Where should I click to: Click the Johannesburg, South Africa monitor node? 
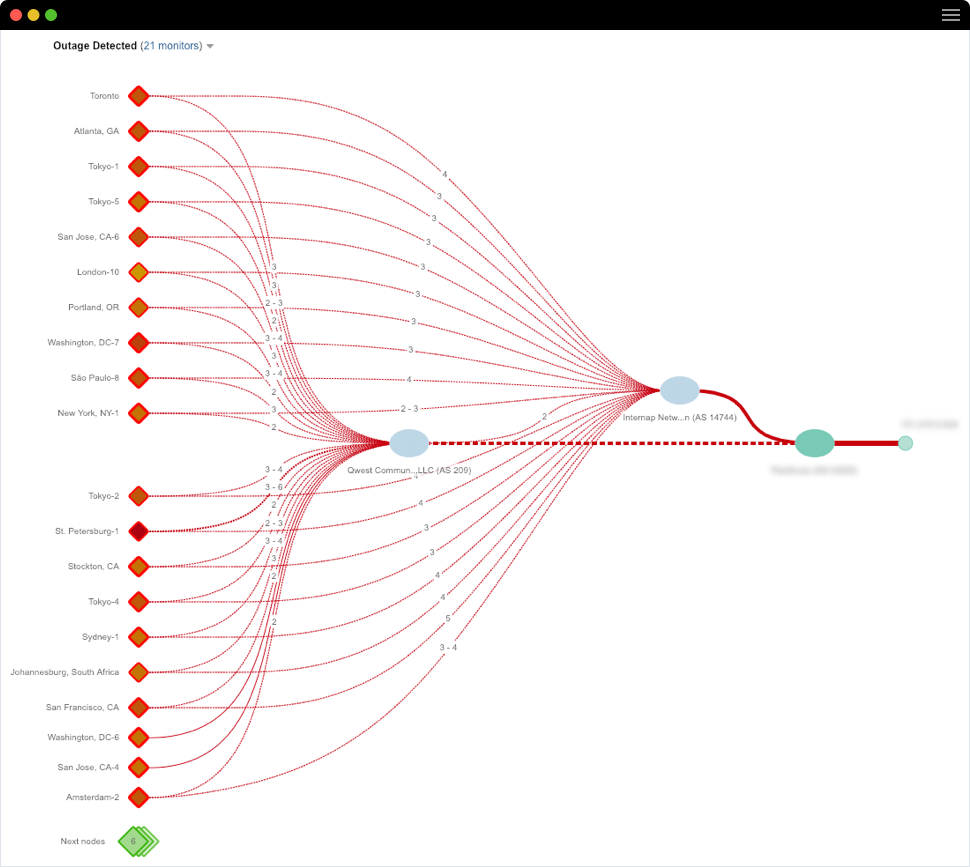[x=138, y=672]
